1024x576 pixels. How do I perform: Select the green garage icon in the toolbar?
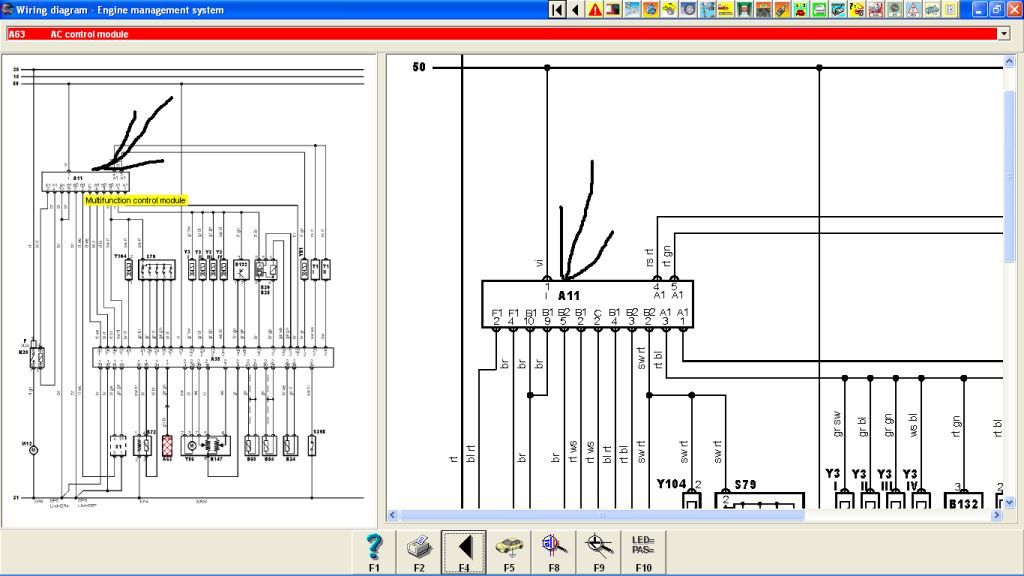[x=744, y=9]
